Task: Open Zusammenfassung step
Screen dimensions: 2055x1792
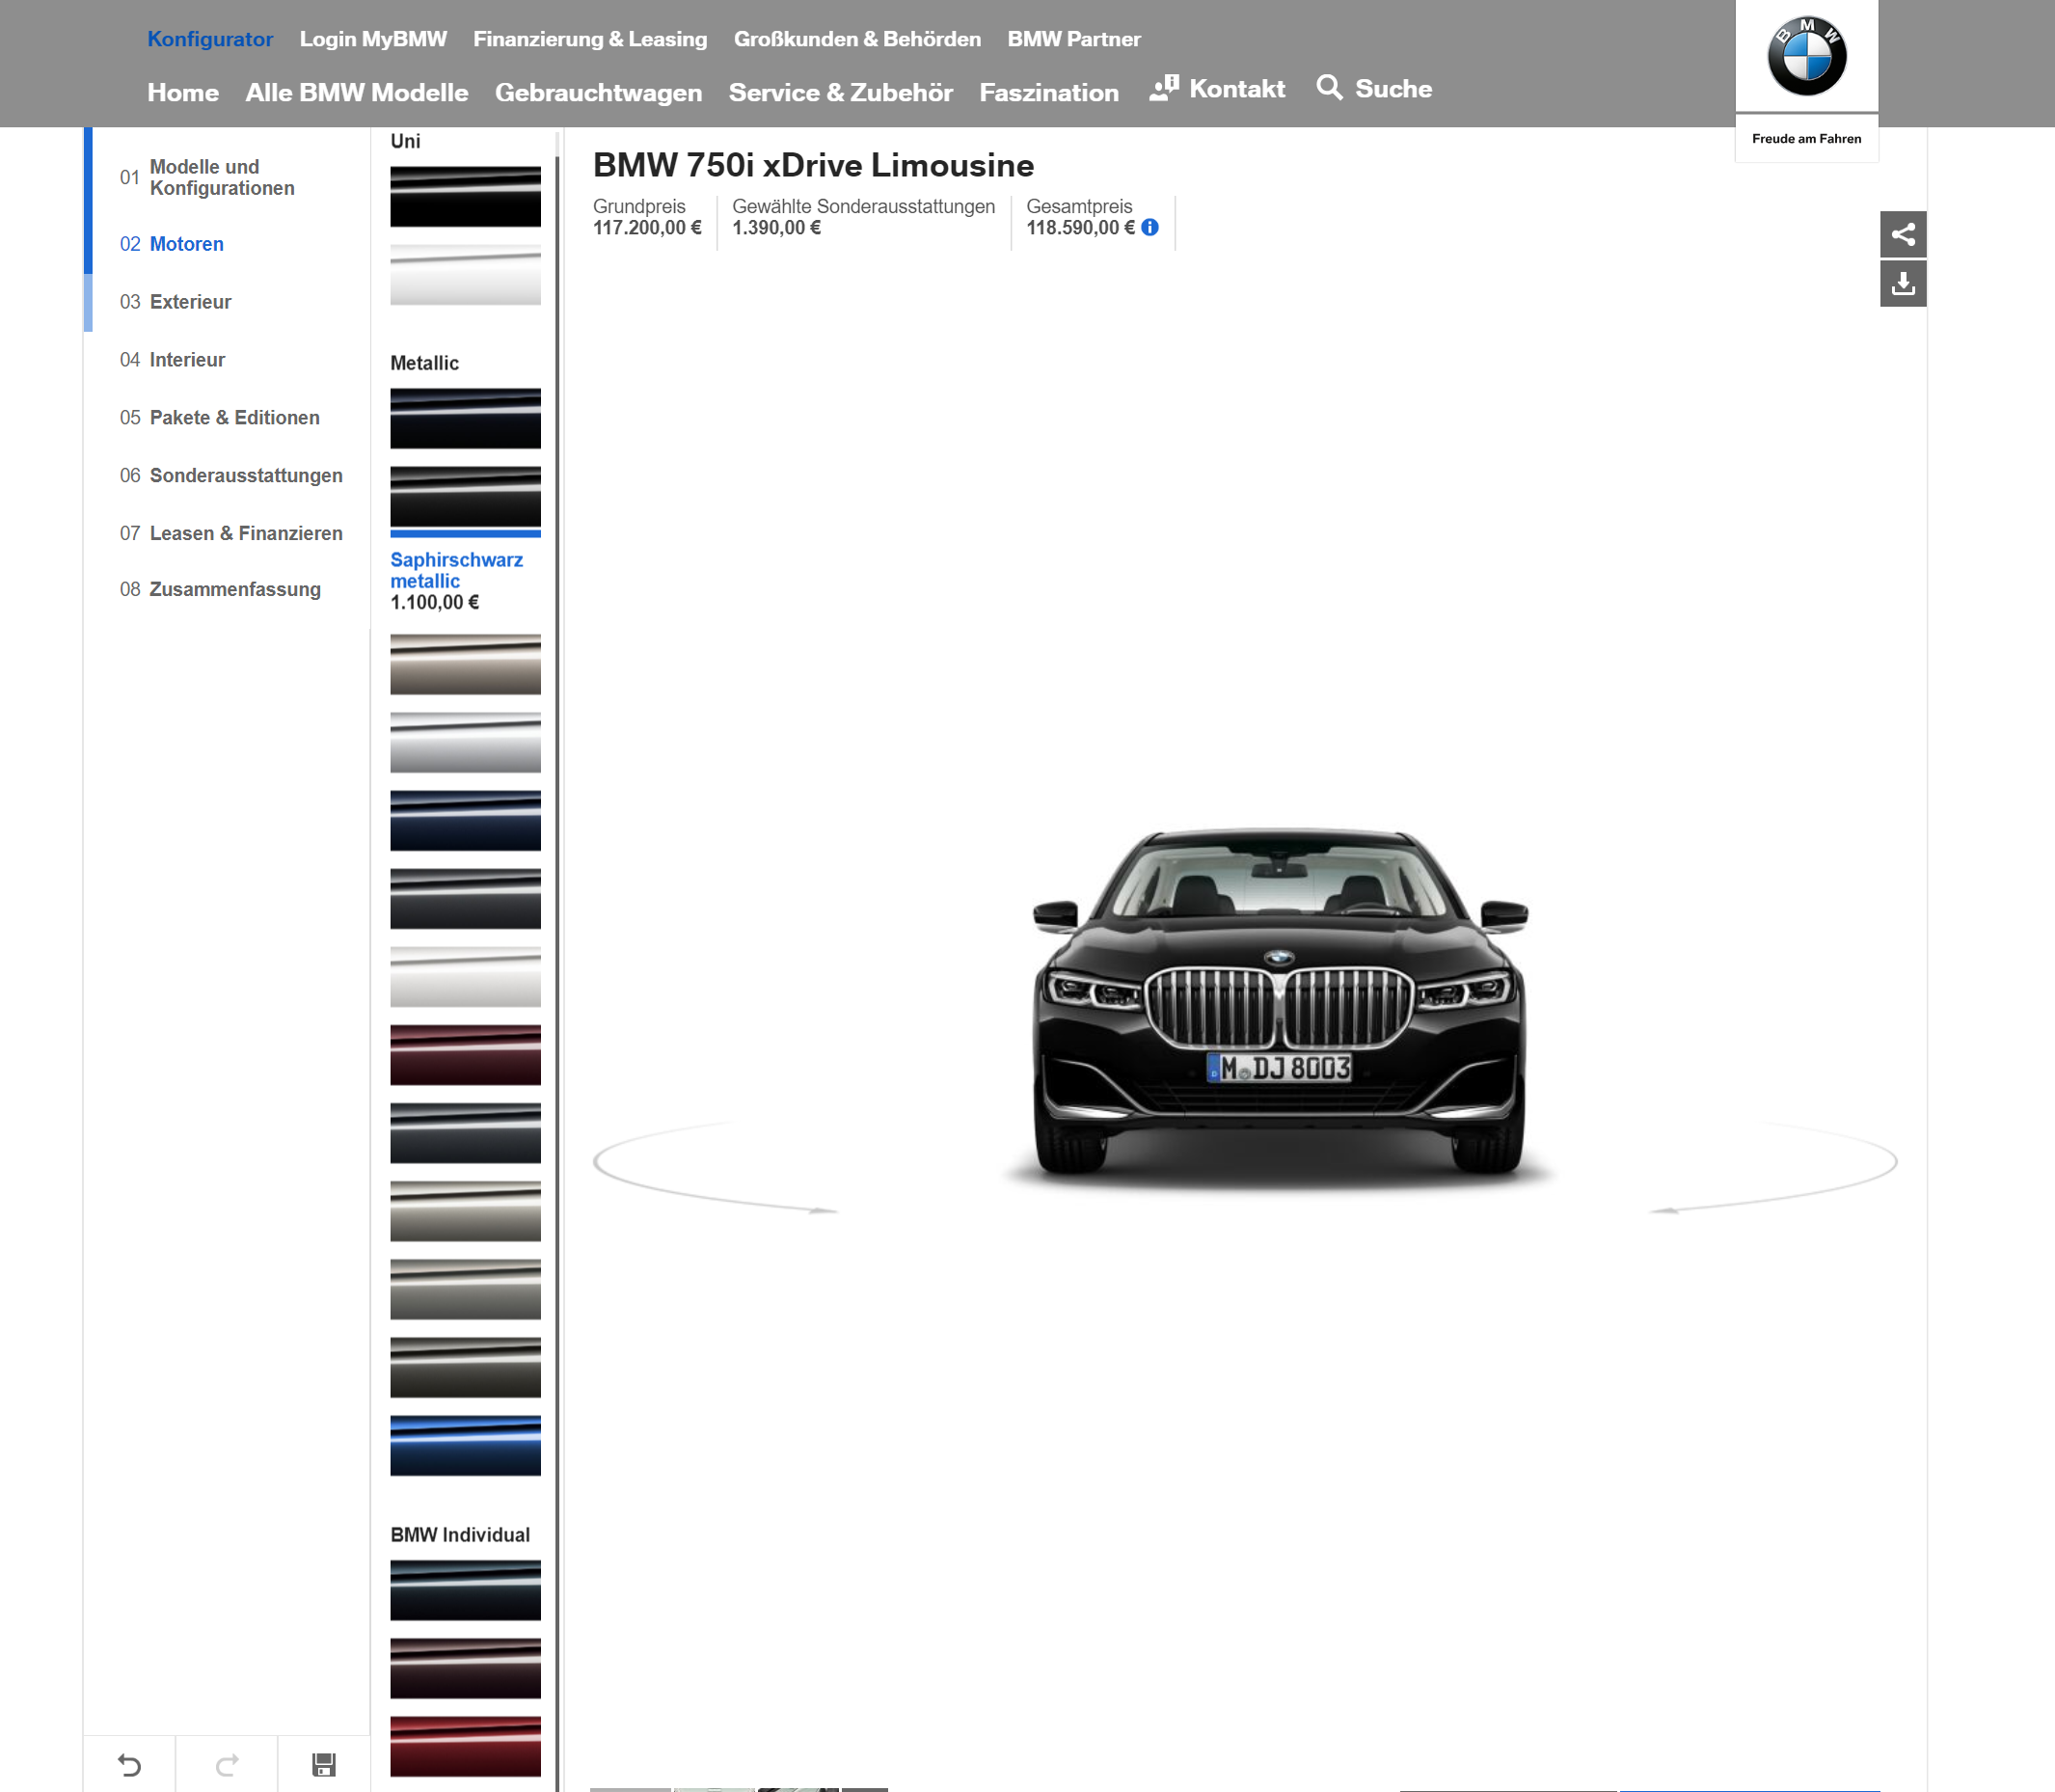Action: coord(234,589)
